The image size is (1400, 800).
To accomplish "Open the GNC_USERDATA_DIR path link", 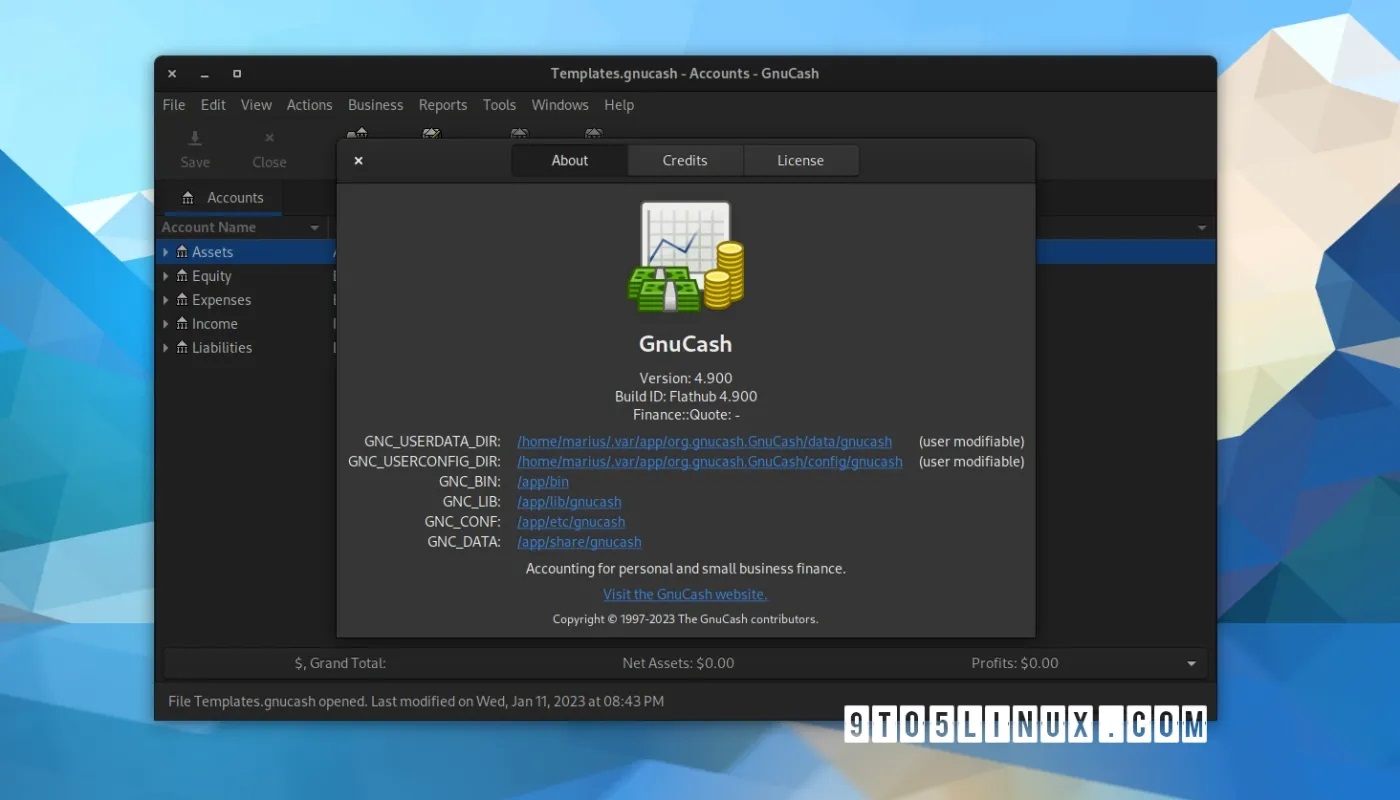I will (x=704, y=442).
